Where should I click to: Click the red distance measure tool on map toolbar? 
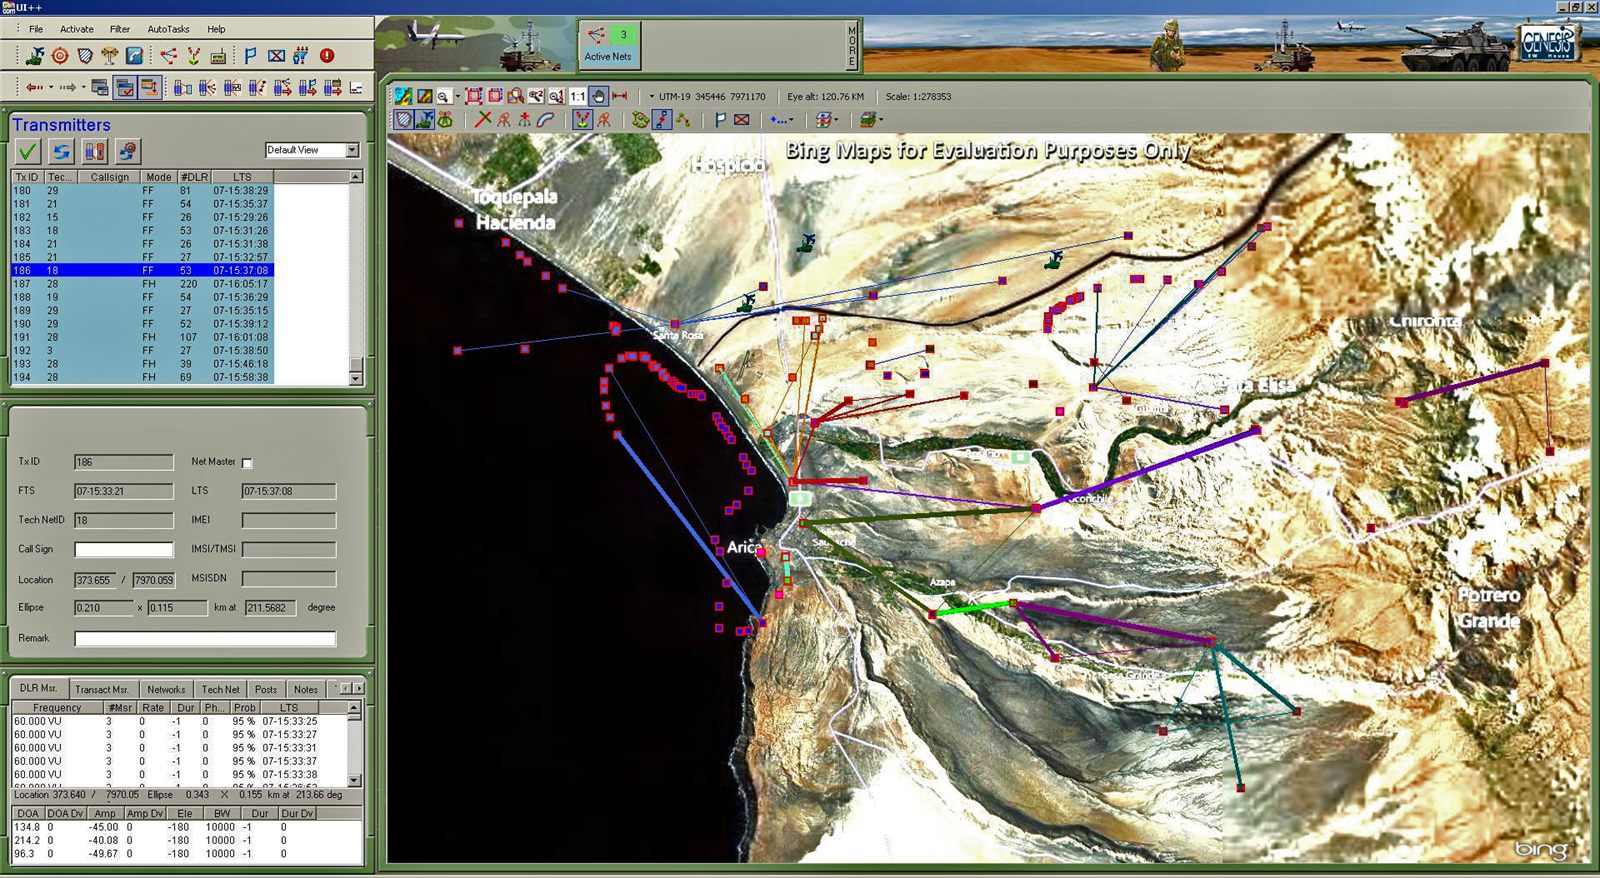[x=620, y=96]
